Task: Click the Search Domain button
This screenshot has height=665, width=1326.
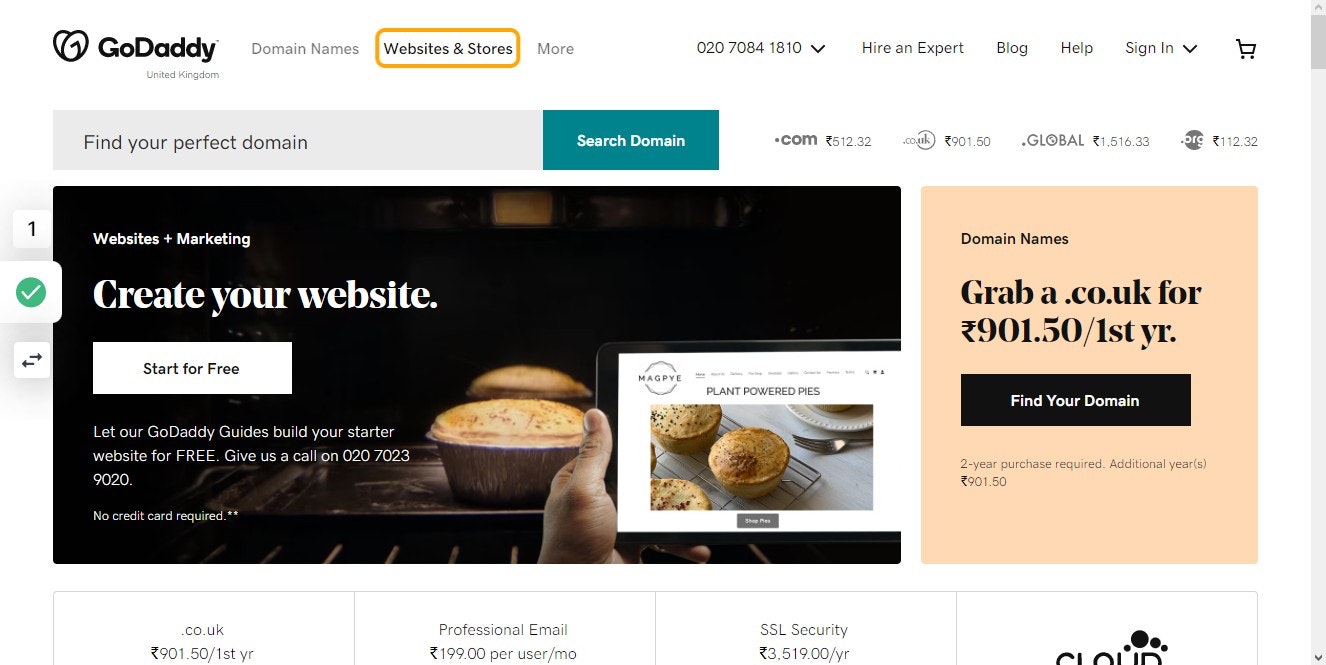Action: pyautogui.click(x=631, y=140)
